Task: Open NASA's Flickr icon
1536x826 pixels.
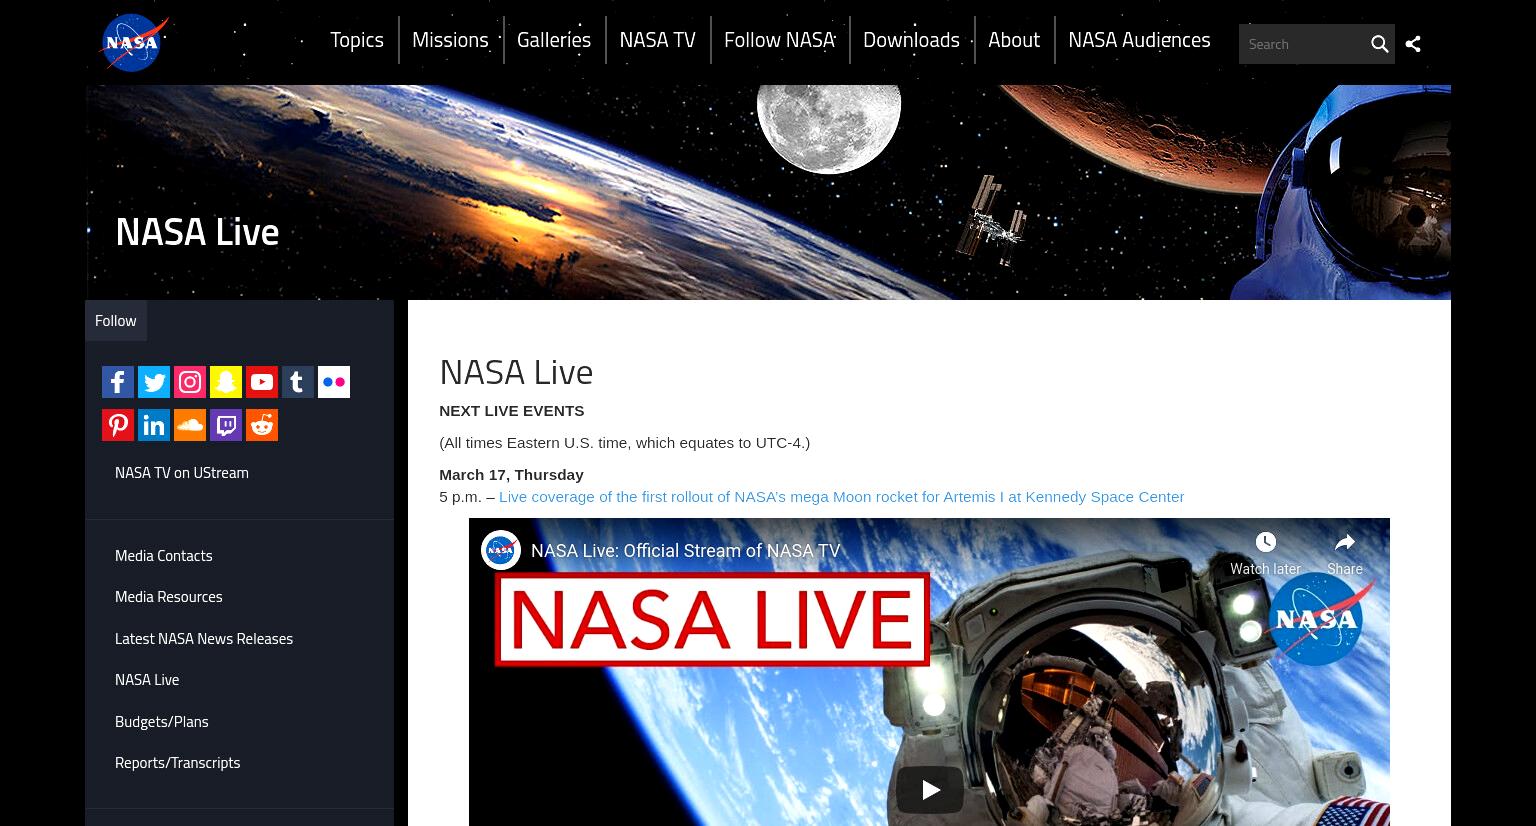Action: (x=334, y=382)
